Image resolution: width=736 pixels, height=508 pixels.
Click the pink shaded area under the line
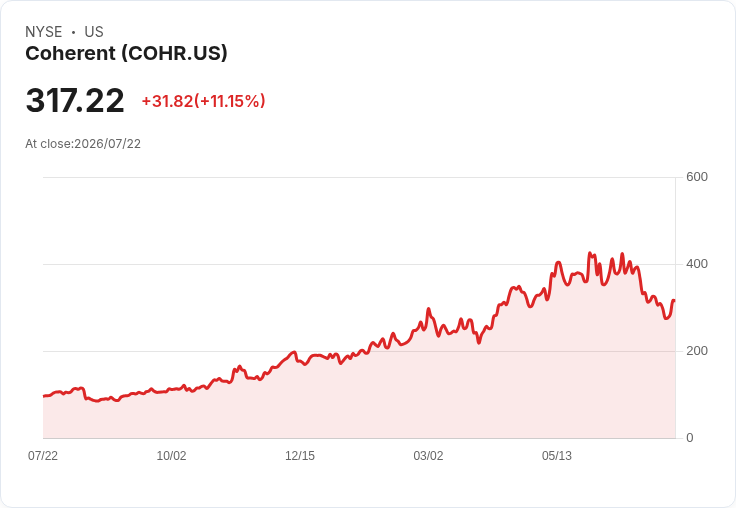pos(359,404)
